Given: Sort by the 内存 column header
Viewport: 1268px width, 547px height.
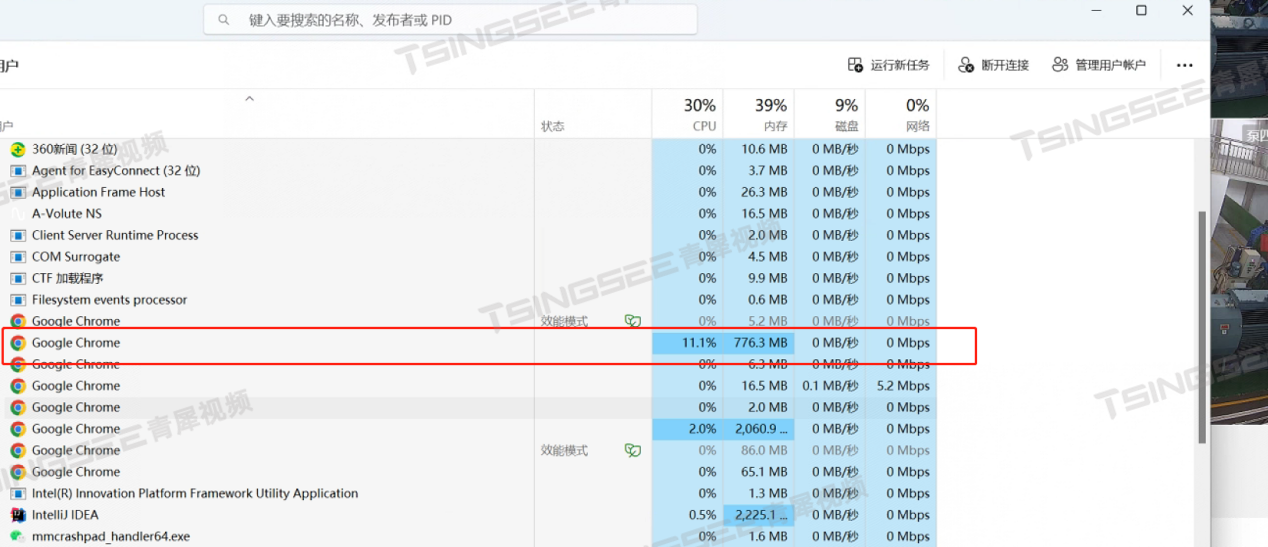Looking at the screenshot, I should coord(757,114).
